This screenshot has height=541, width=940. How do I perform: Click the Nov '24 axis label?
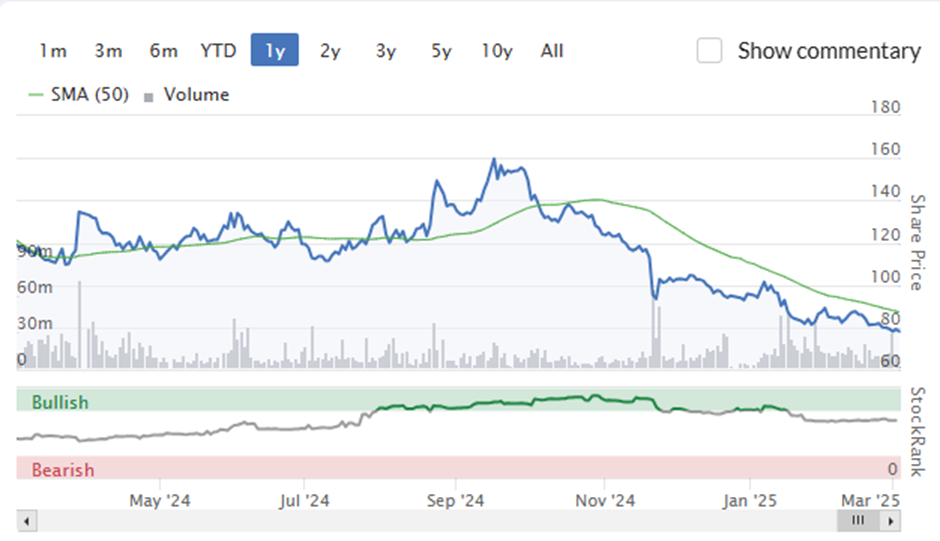604,500
